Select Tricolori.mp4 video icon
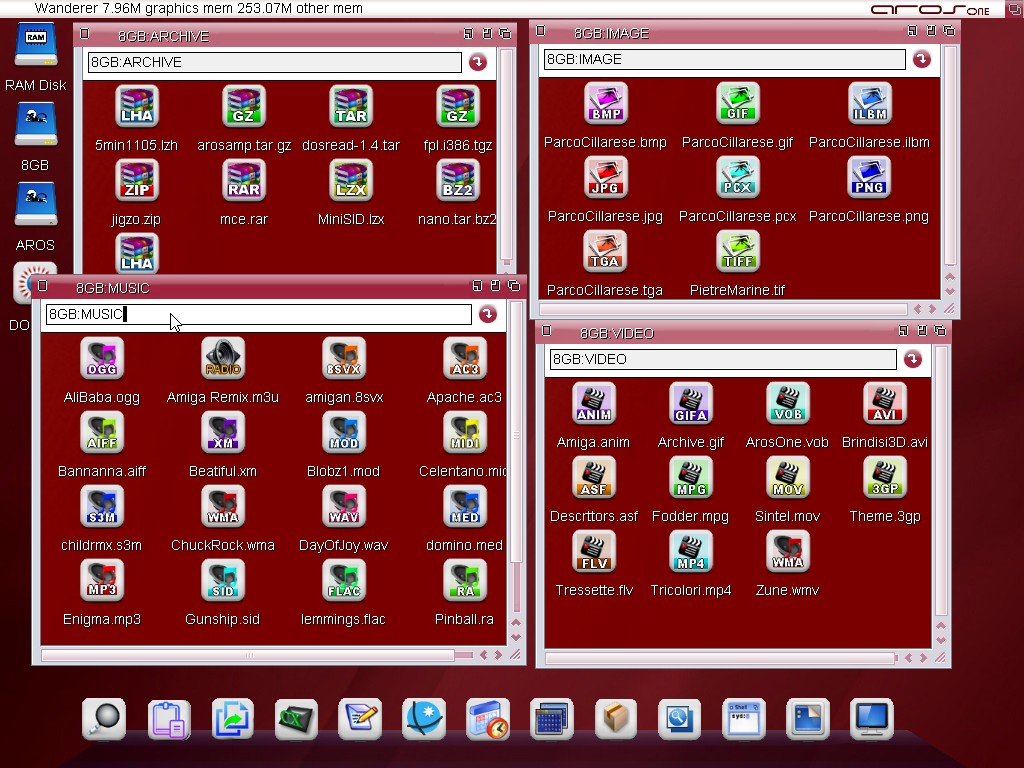1024x768 pixels. (x=691, y=552)
